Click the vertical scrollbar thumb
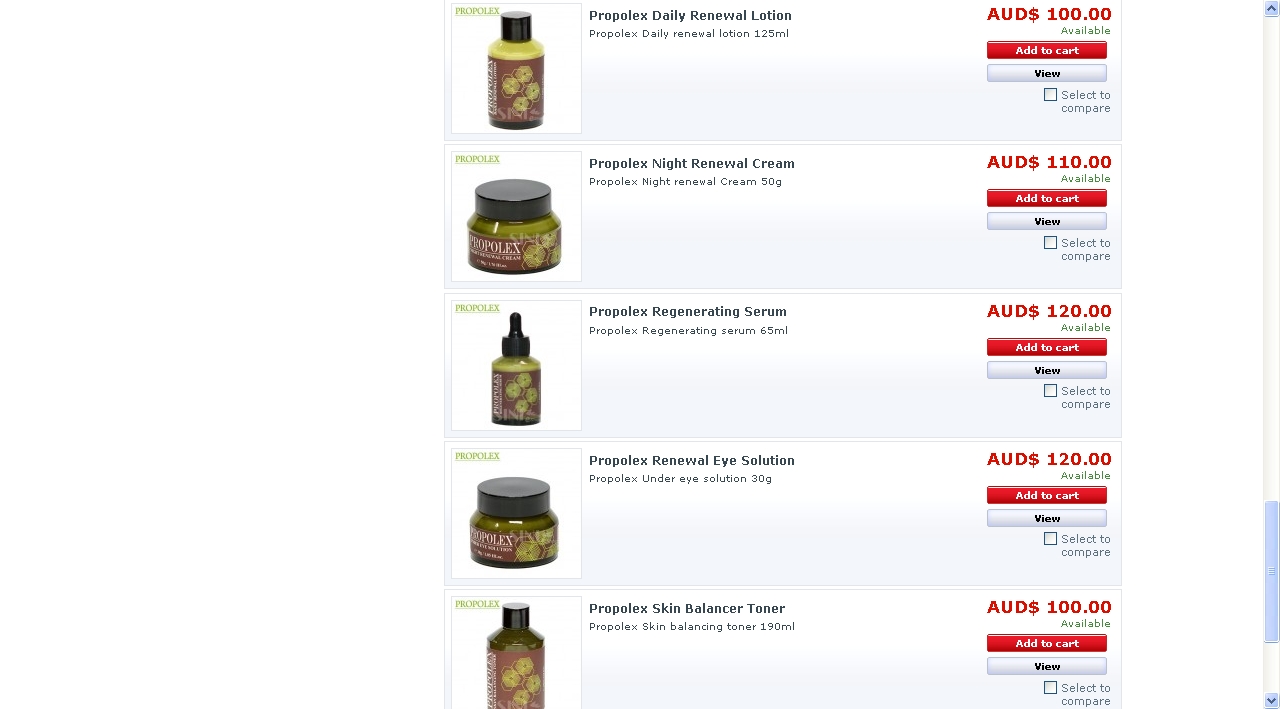This screenshot has height=709, width=1280. (x=1272, y=571)
